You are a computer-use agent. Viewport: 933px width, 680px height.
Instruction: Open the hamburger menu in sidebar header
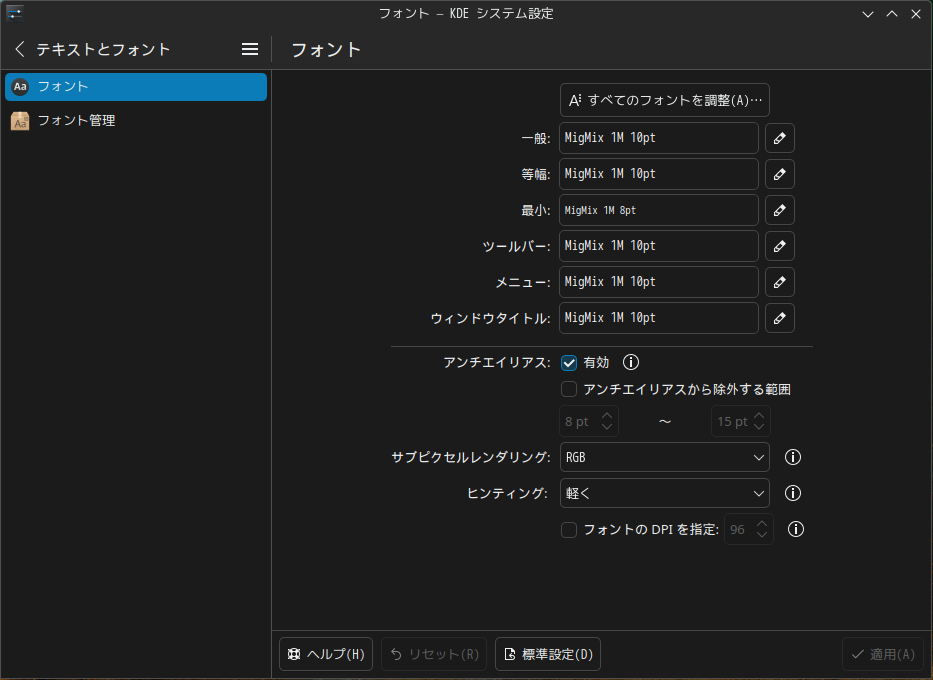(250, 49)
